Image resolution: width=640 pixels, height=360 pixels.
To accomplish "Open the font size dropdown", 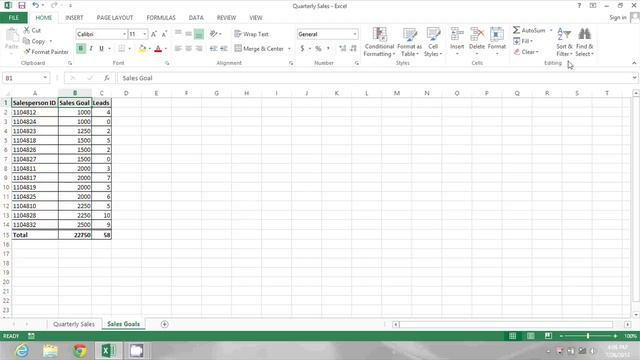I will click(x=144, y=34).
